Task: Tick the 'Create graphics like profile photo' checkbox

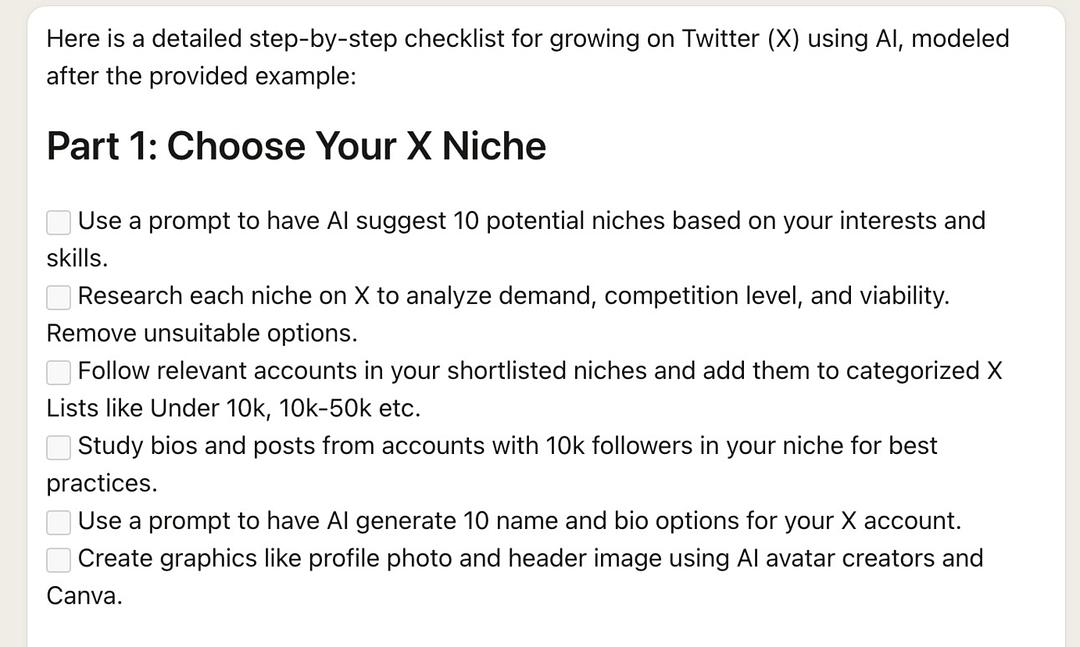Action: 59,559
